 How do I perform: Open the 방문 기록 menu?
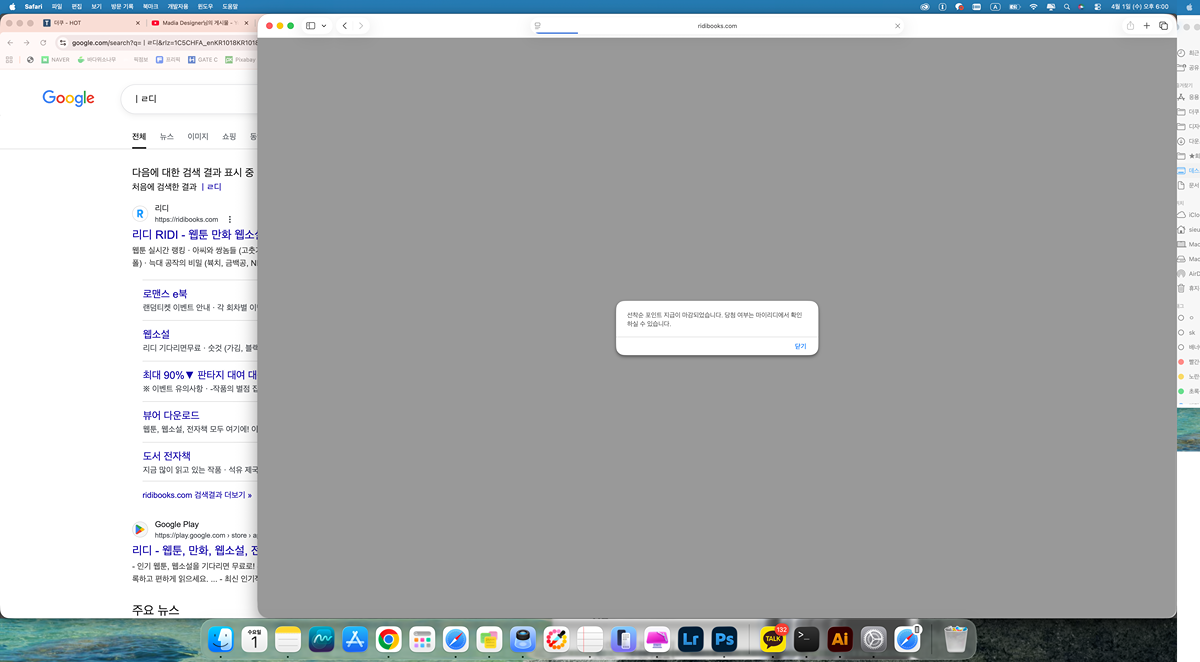(121, 6)
